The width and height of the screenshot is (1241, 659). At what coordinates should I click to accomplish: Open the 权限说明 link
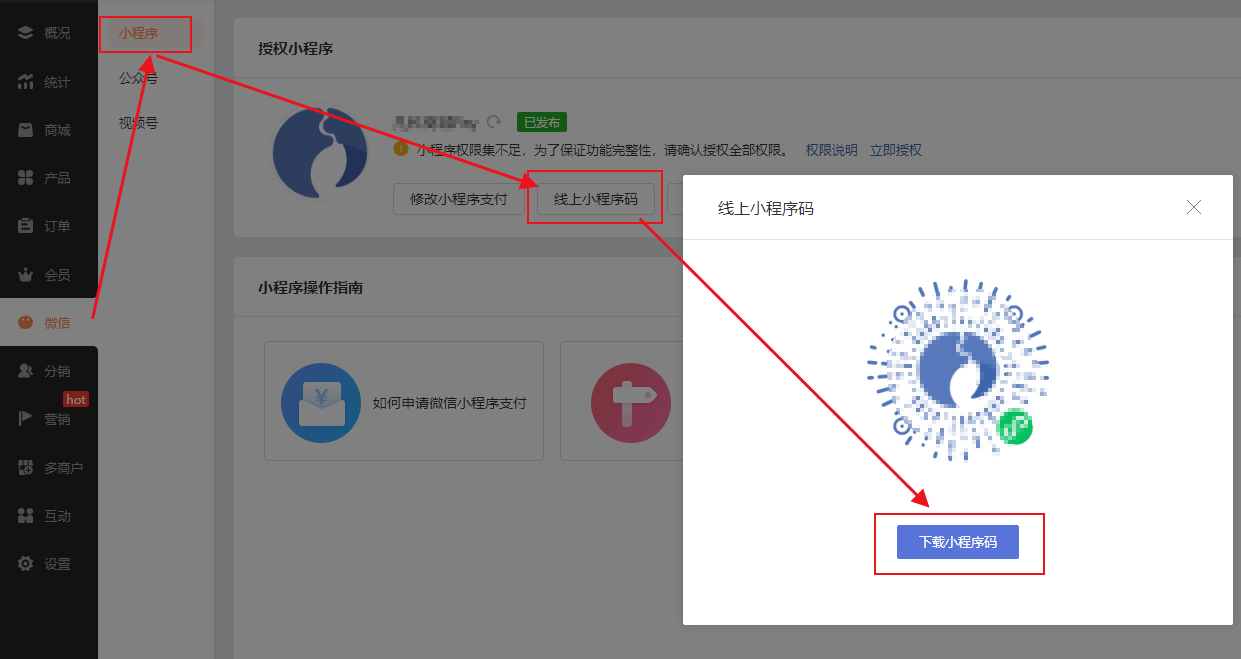pyautogui.click(x=832, y=150)
